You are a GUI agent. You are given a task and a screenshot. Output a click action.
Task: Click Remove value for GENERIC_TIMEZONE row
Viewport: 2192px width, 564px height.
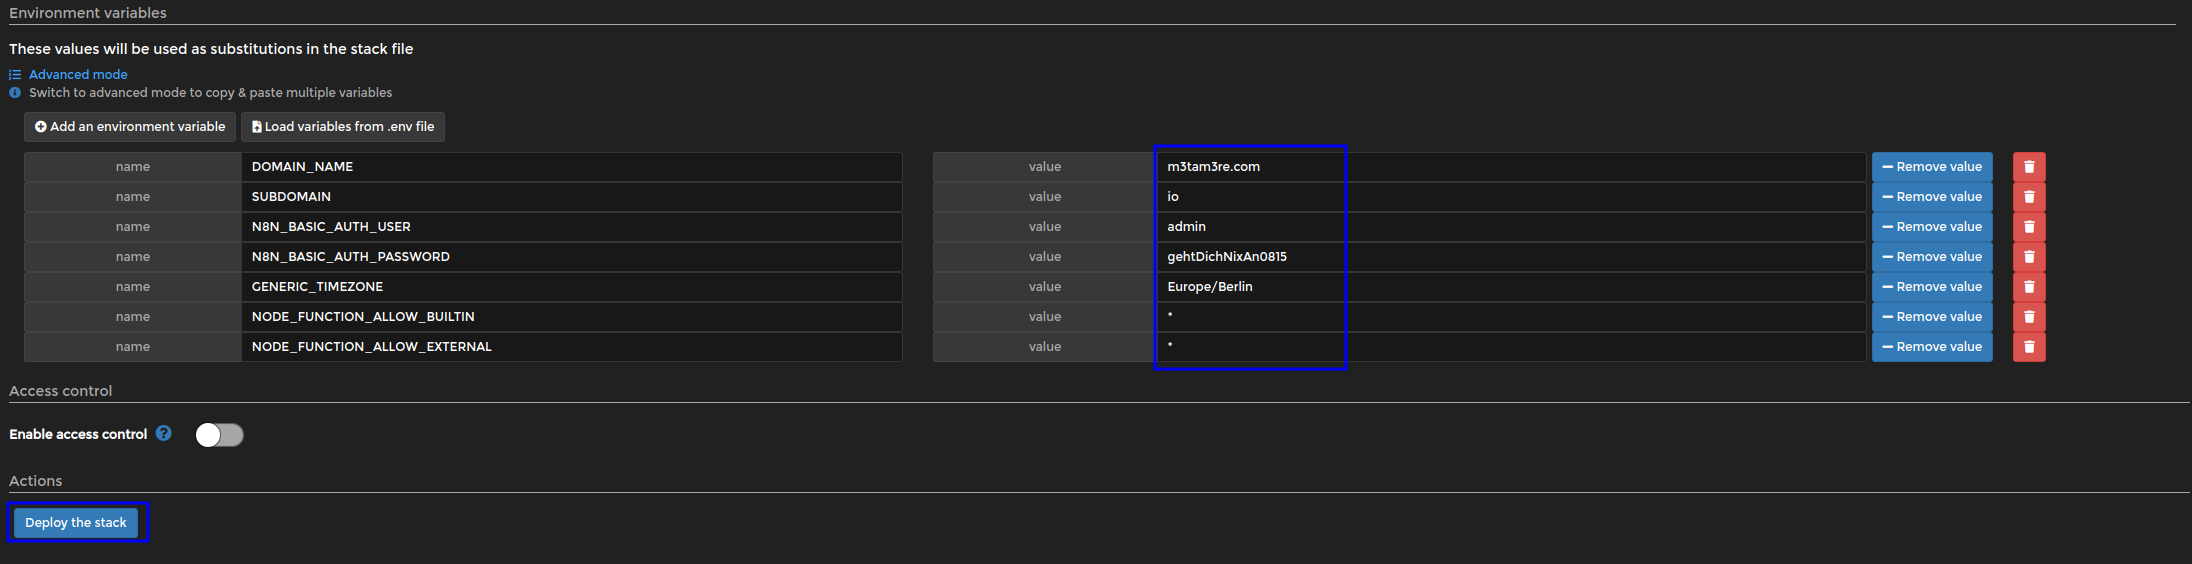coord(1931,287)
